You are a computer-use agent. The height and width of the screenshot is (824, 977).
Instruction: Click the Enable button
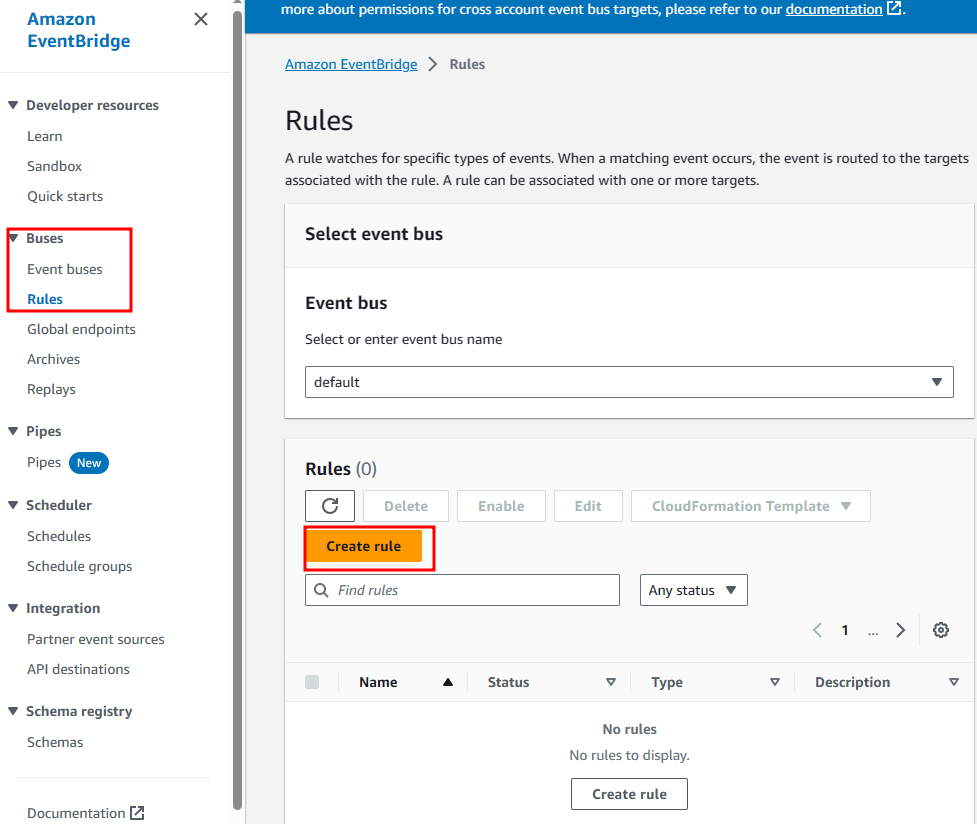(501, 506)
